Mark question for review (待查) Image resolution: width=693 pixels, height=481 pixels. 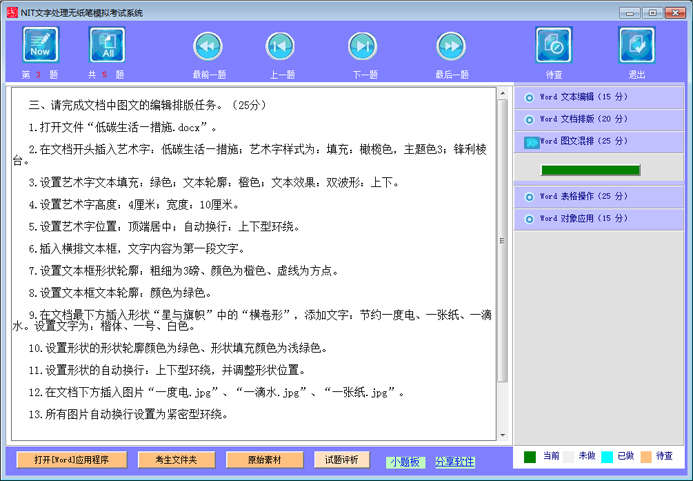553,46
